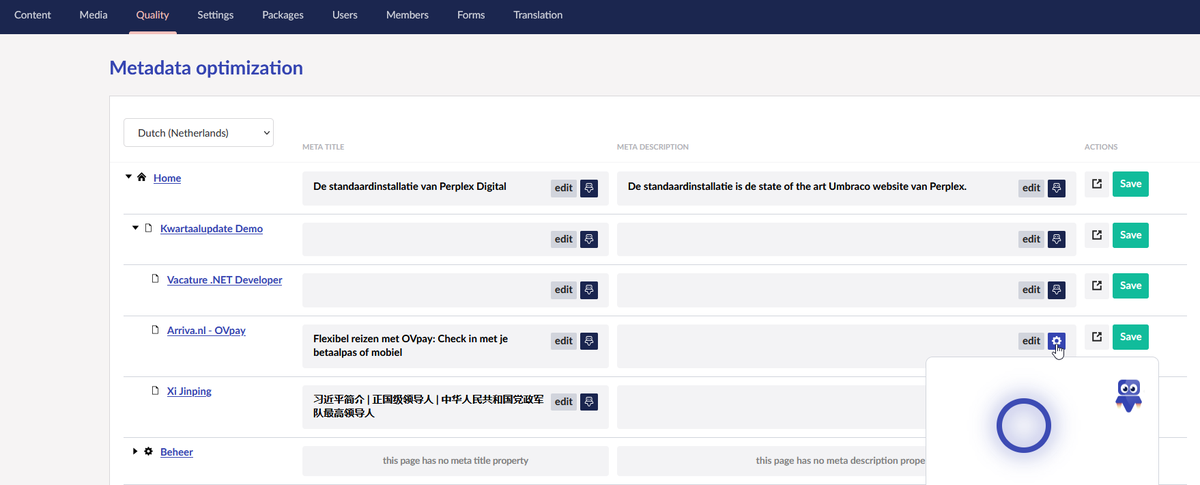Save the Arriva.nl - OVpay row
This screenshot has height=485, width=1200.
(1130, 337)
